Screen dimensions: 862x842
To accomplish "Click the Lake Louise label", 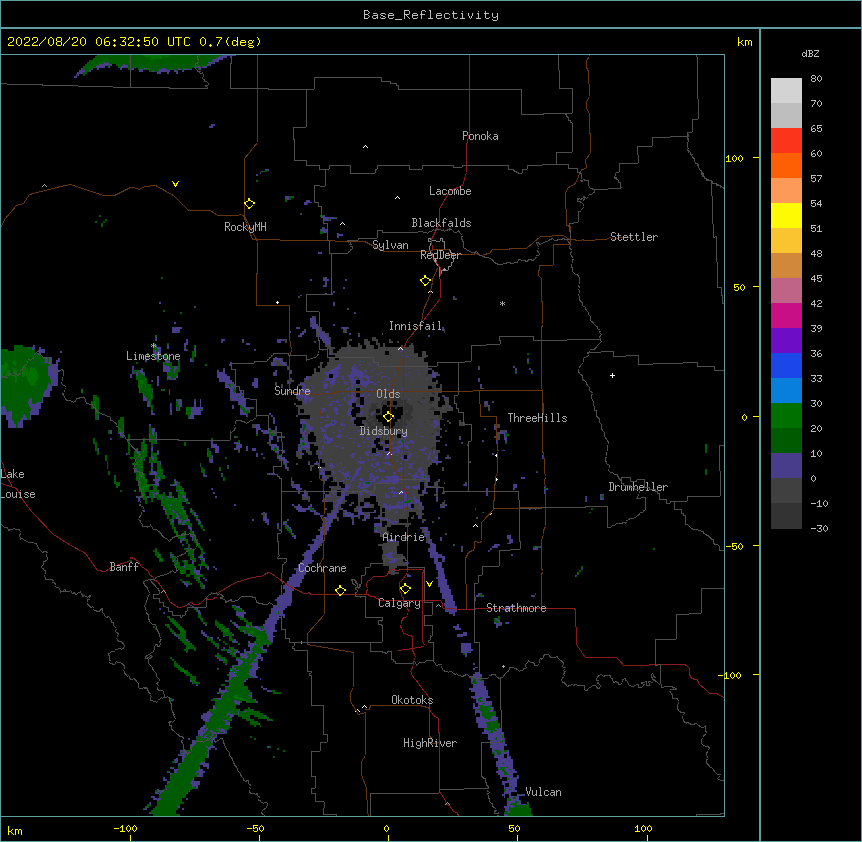I will (18, 484).
